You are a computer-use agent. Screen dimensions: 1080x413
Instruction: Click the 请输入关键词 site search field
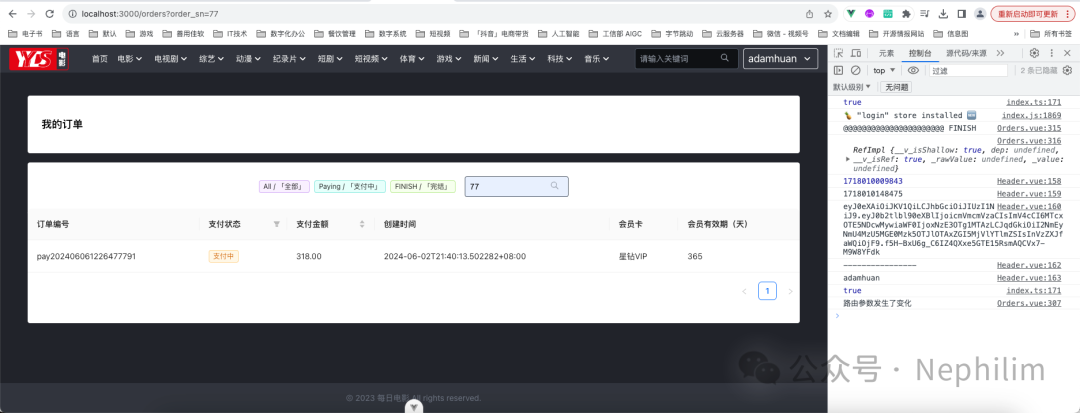coord(685,59)
